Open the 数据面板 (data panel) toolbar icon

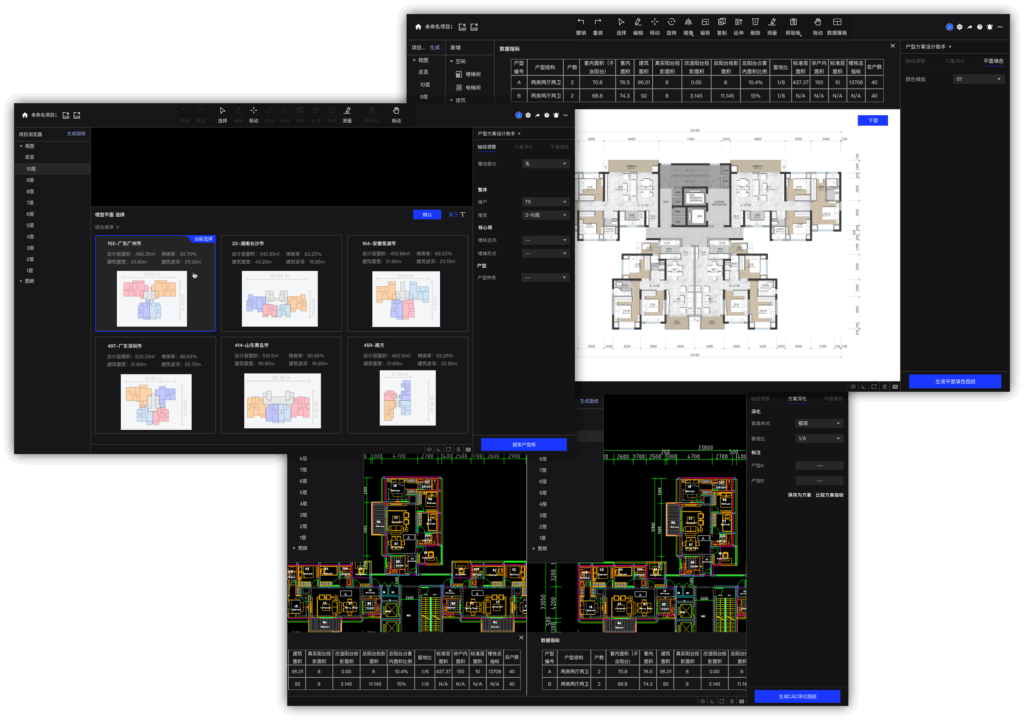coord(837,22)
